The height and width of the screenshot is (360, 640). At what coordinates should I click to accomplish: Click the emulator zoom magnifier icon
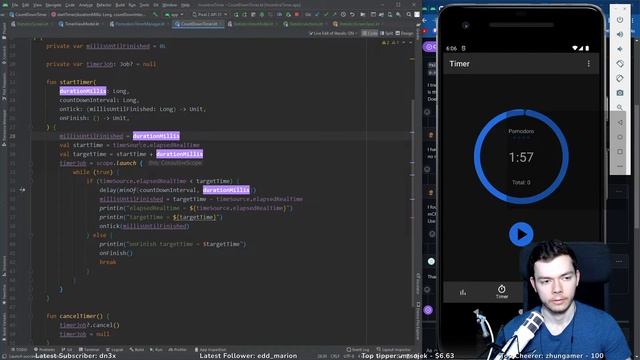click(620, 108)
